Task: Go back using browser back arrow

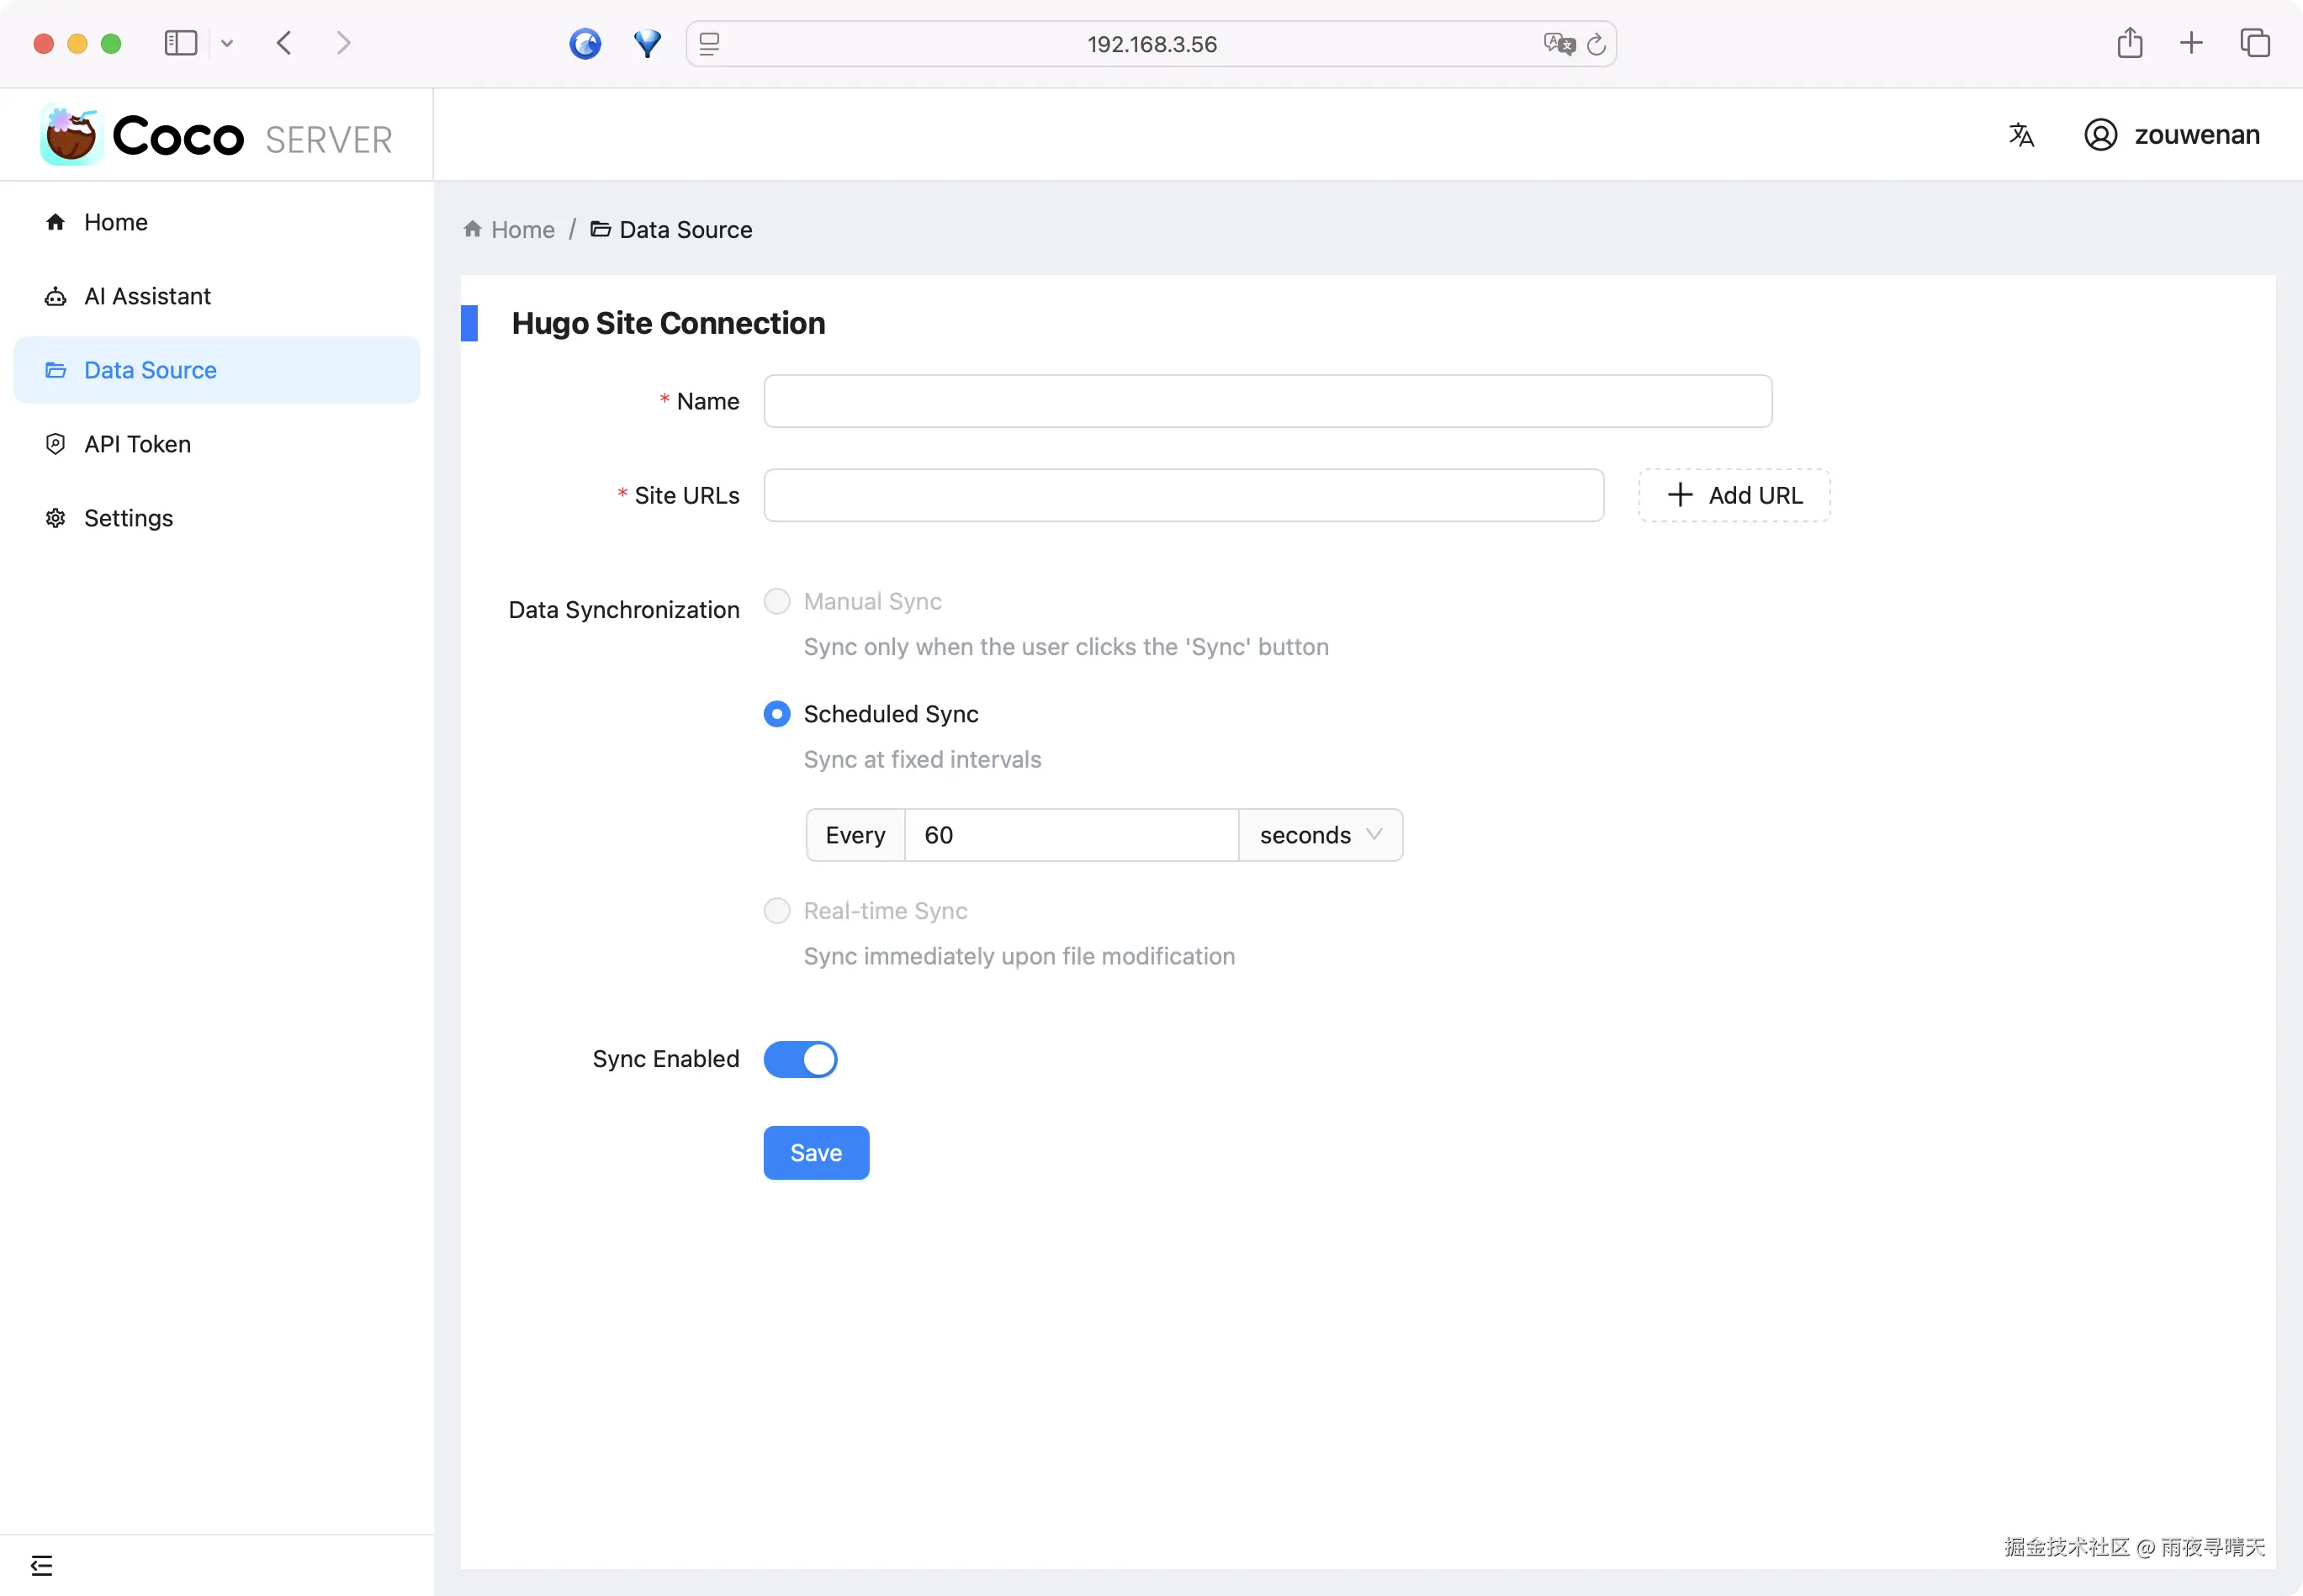Action: click(x=284, y=43)
